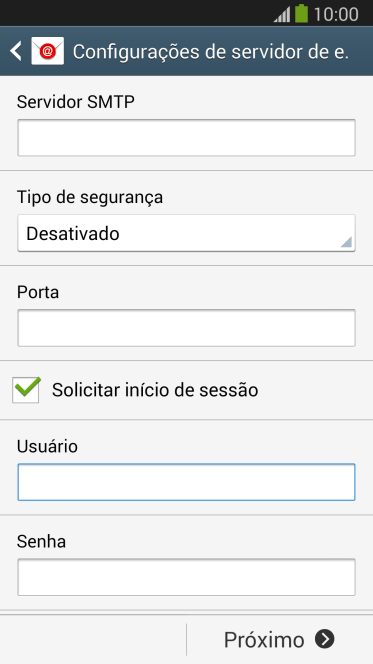Uncheck Solicitar início de sessão checkbox
The height and width of the screenshot is (664, 373).
[x=26, y=390]
